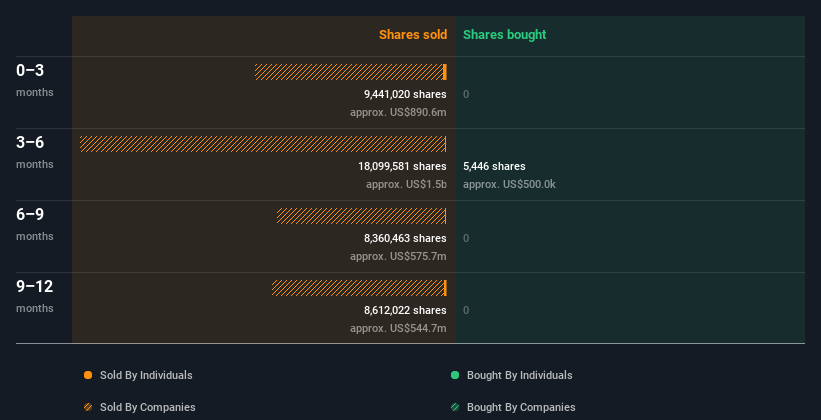Click the hatched Sold By Companies legend icon
The width and height of the screenshot is (821, 420).
coord(88,407)
